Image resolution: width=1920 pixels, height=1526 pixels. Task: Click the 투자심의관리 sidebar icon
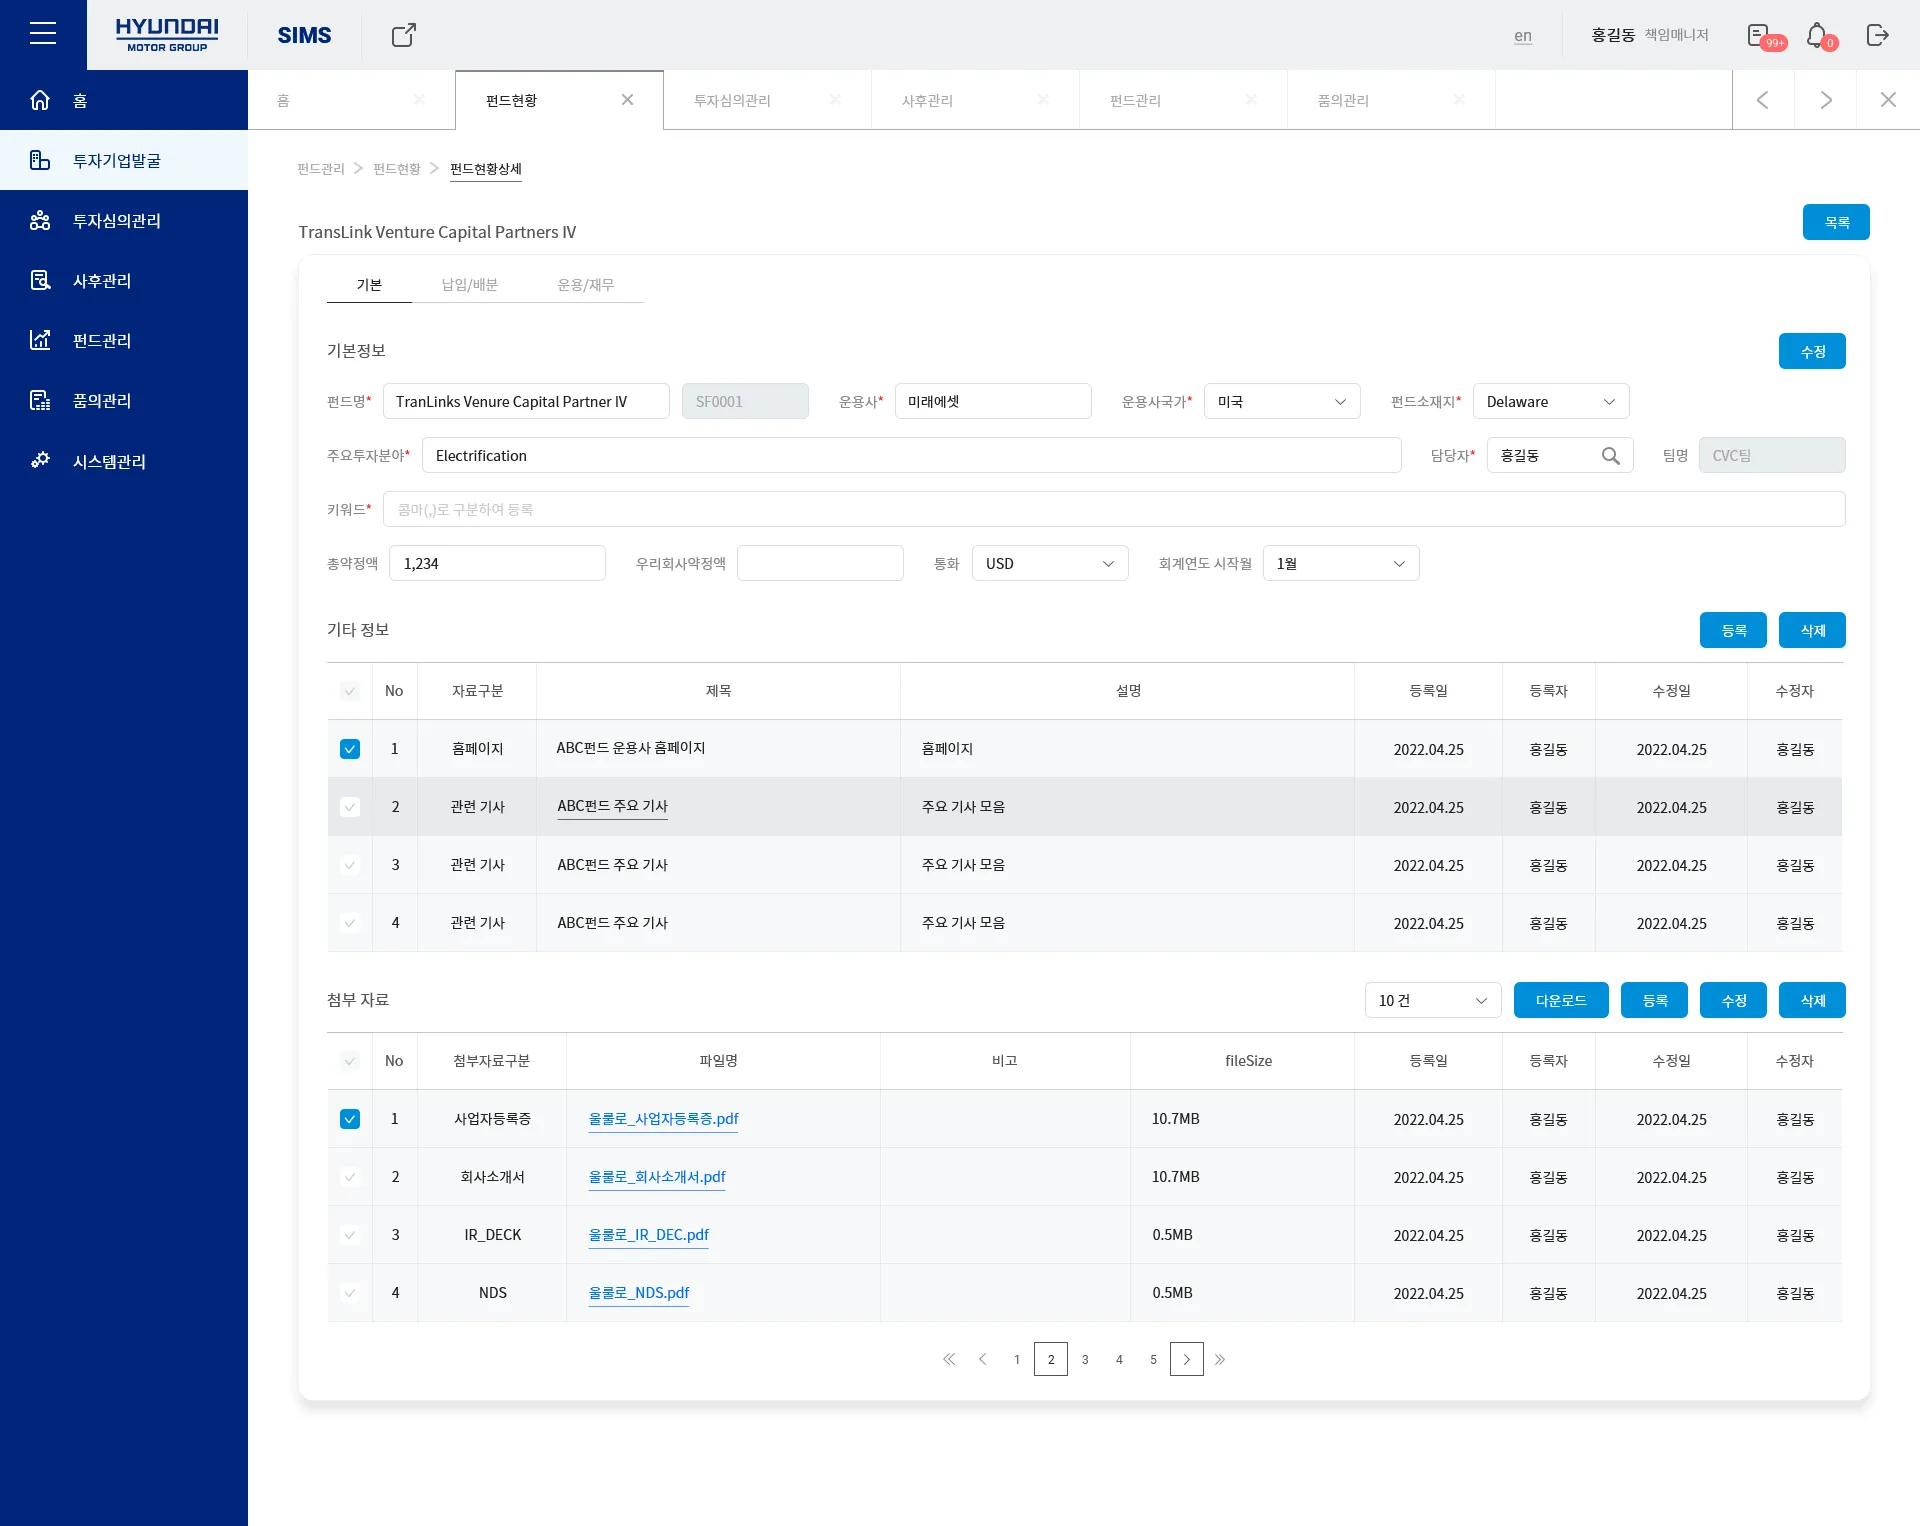point(40,220)
